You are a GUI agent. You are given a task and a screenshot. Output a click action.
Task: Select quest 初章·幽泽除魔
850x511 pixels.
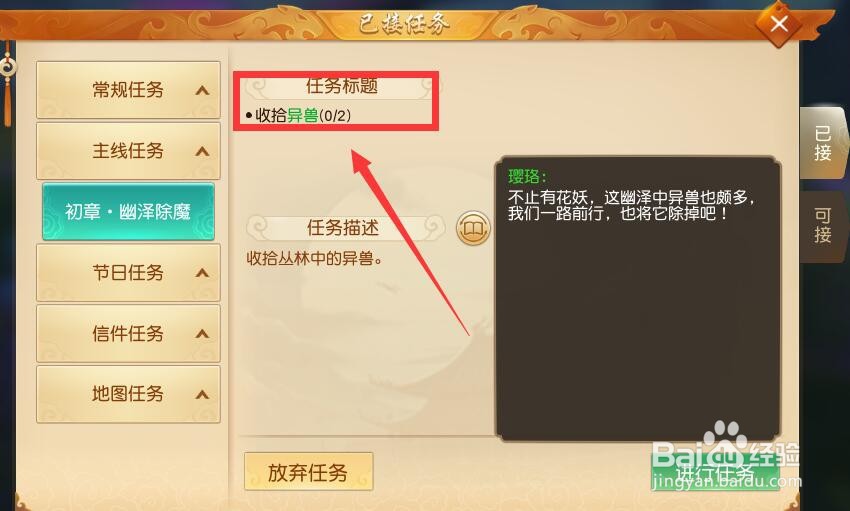(x=128, y=211)
